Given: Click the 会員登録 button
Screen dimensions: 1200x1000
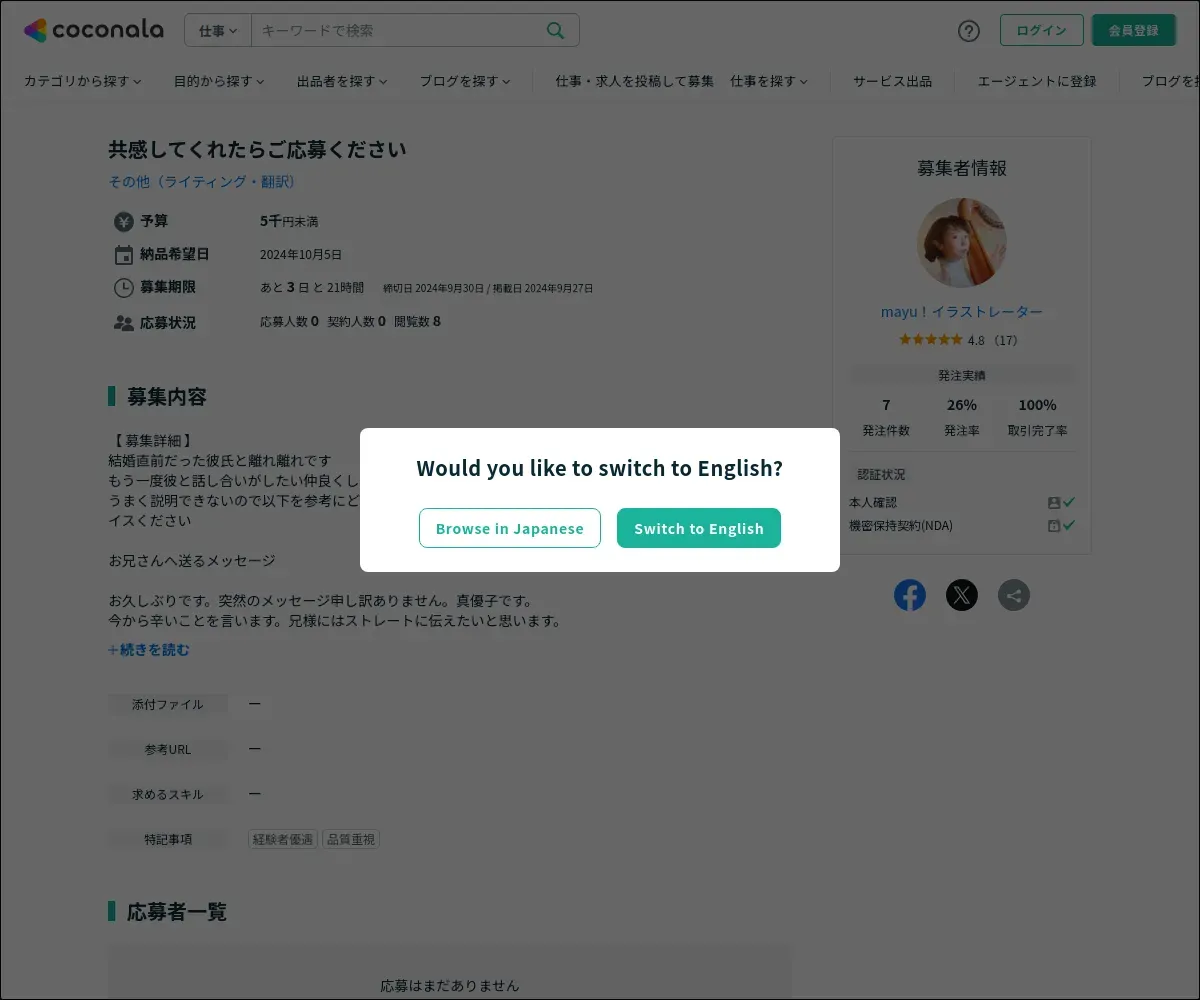Looking at the screenshot, I should pyautogui.click(x=1133, y=30).
